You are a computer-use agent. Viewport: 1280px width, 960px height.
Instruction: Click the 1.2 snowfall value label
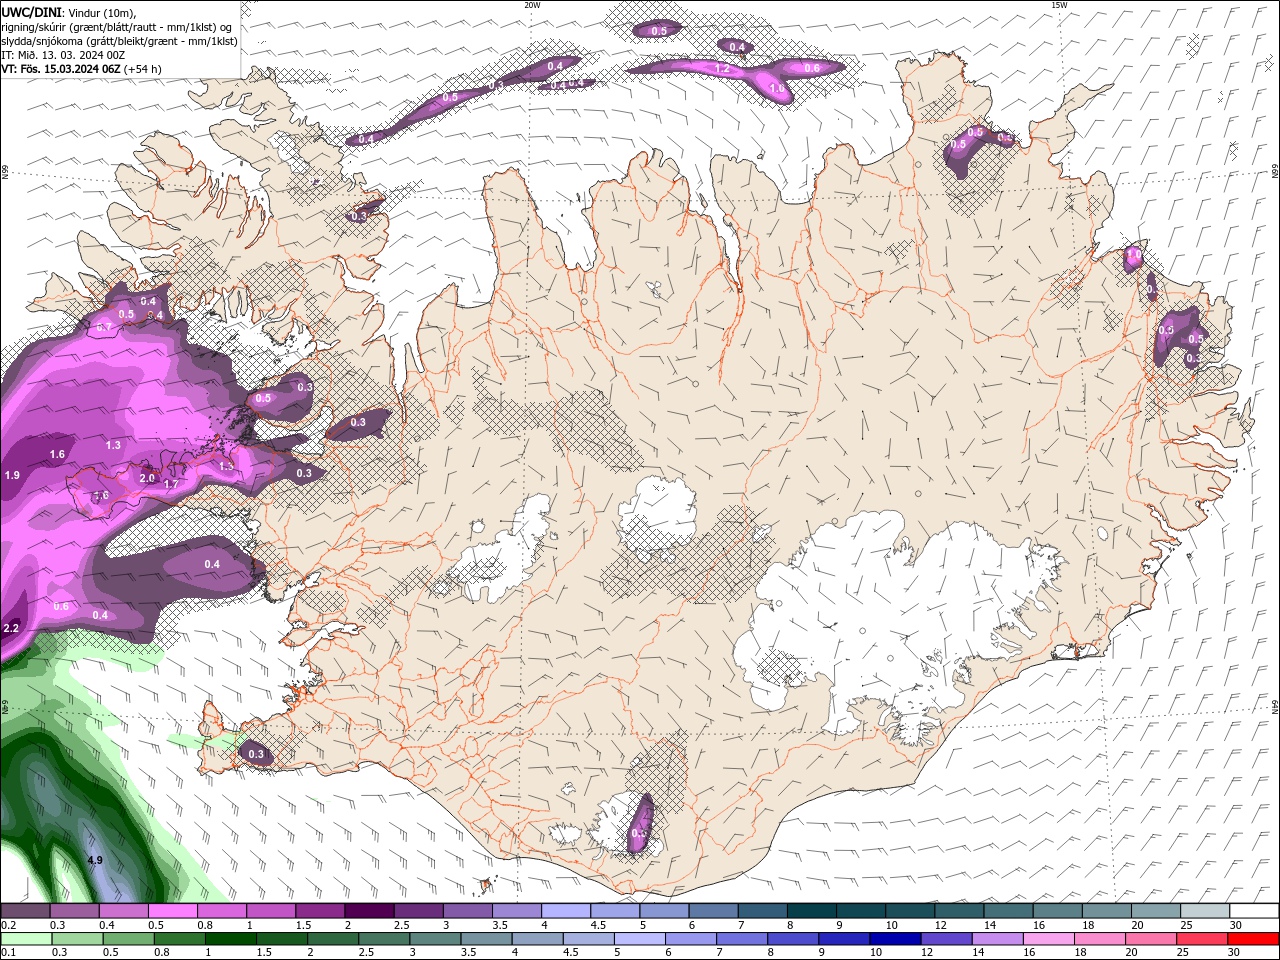723,69
